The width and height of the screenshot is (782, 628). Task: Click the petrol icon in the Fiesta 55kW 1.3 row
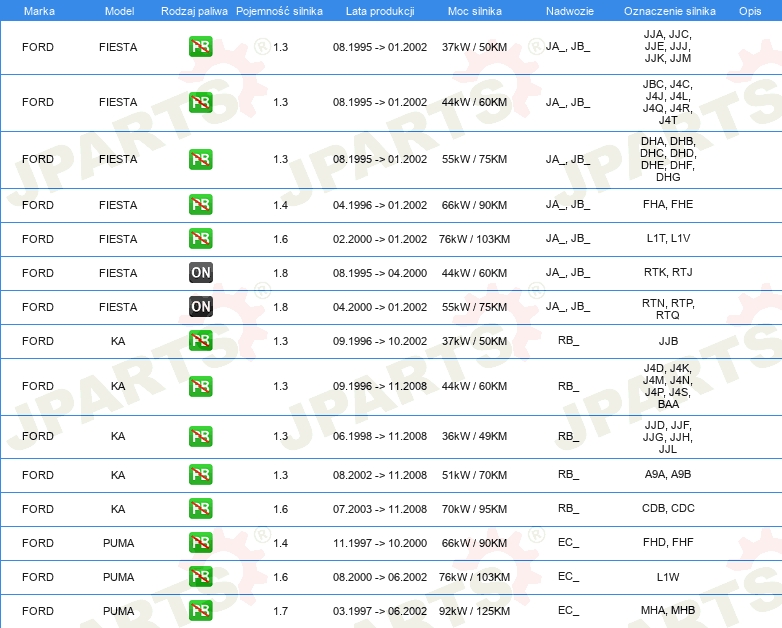(200, 159)
